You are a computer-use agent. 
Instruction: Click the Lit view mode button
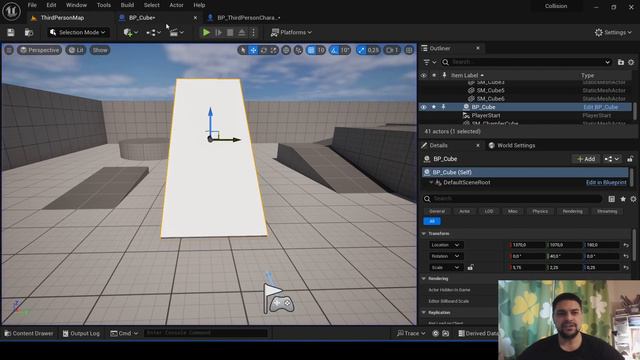coord(76,50)
